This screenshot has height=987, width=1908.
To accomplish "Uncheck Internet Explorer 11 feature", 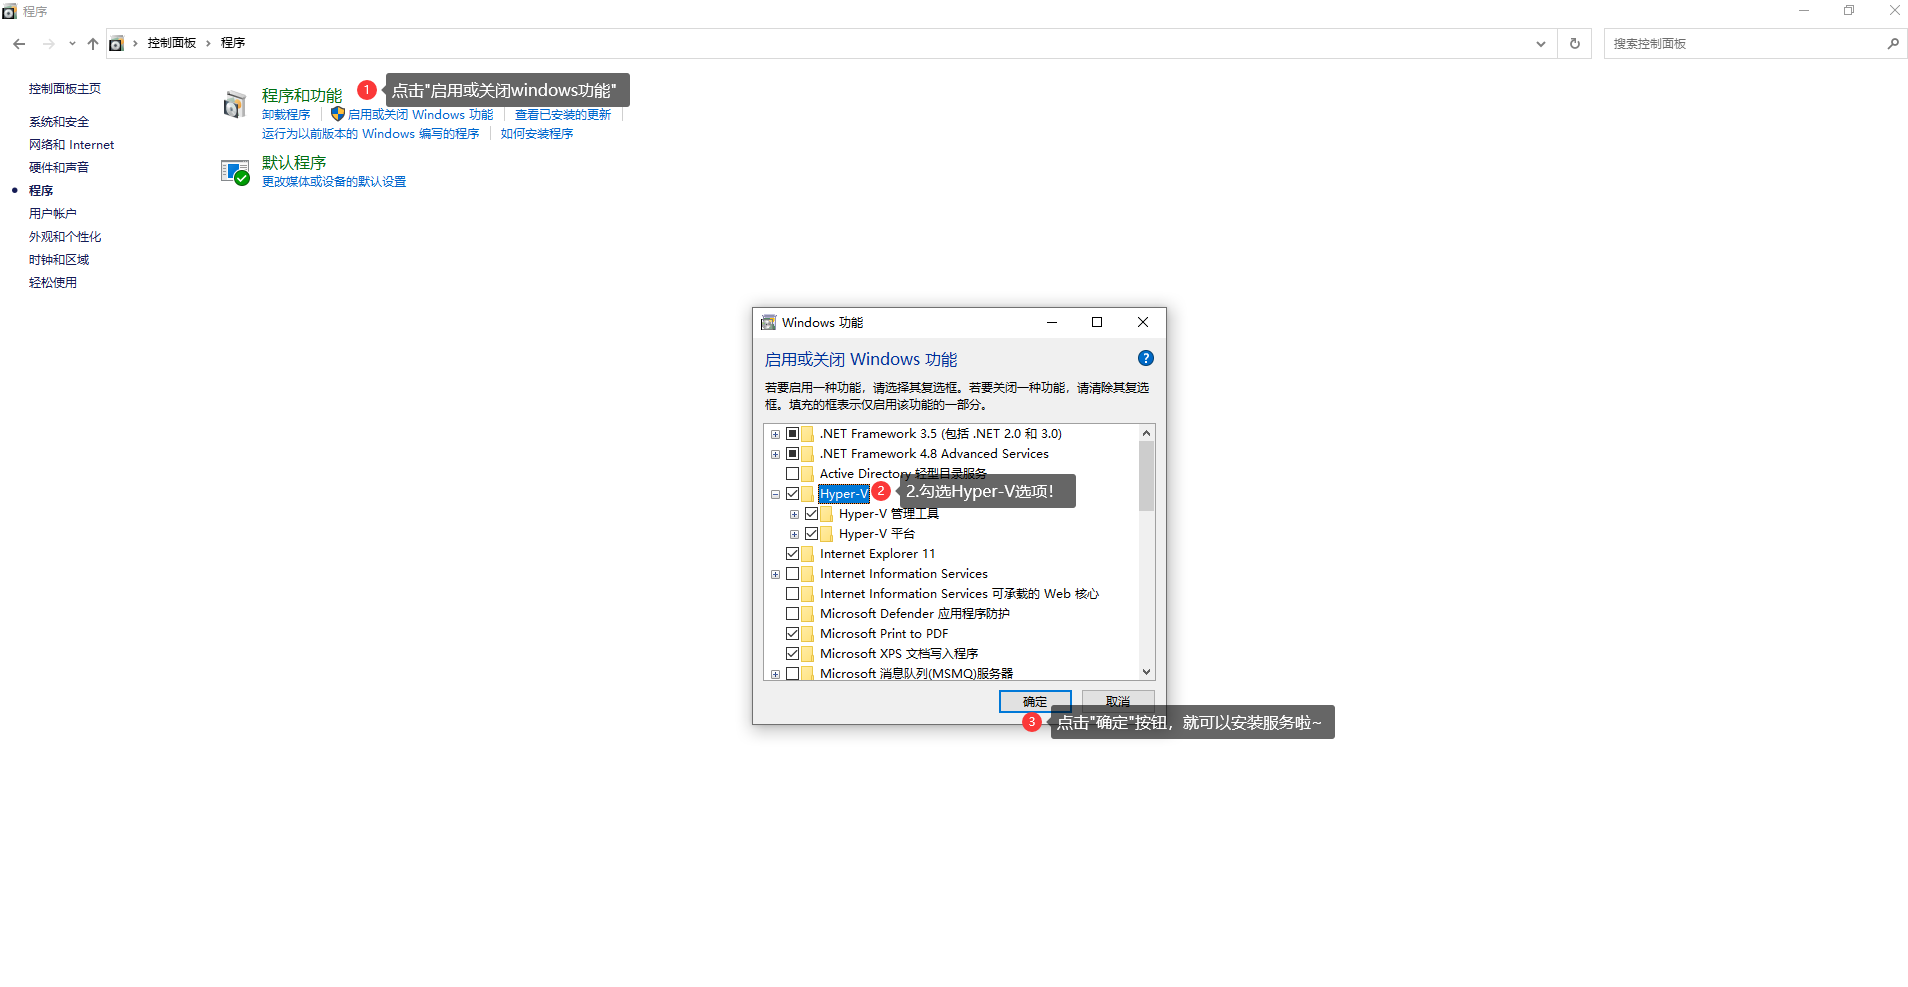I will (792, 554).
